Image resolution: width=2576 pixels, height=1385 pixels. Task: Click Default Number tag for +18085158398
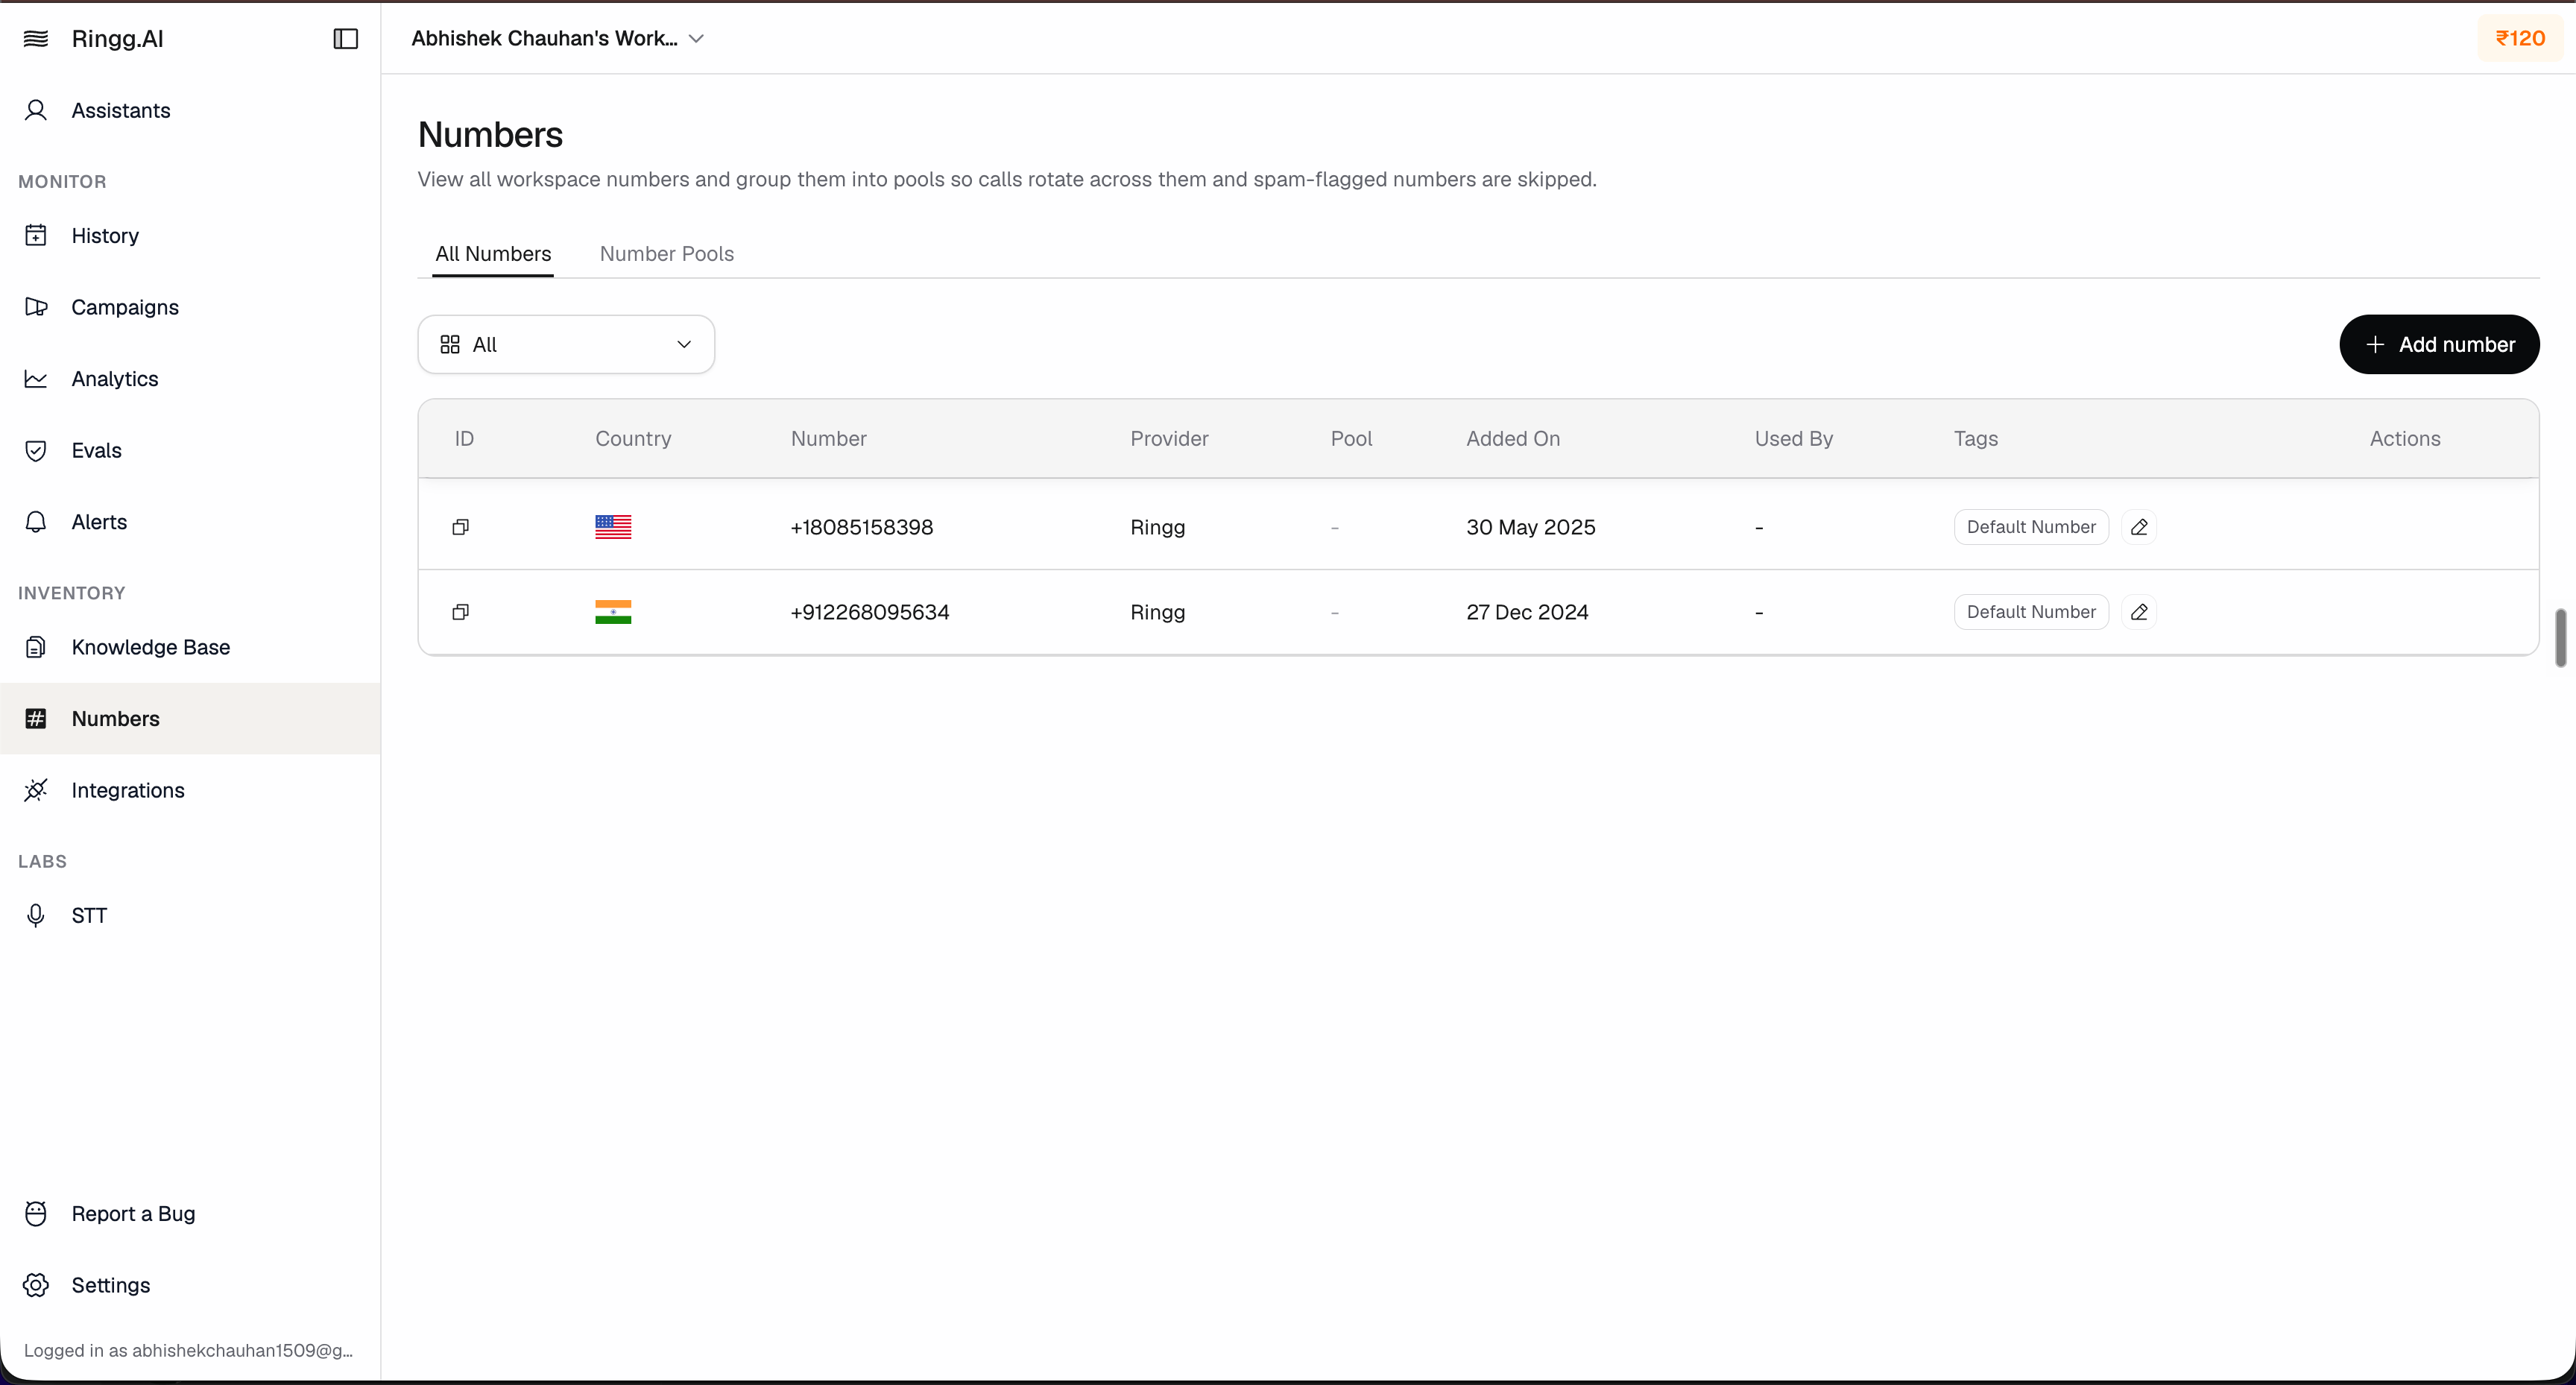tap(2031, 527)
